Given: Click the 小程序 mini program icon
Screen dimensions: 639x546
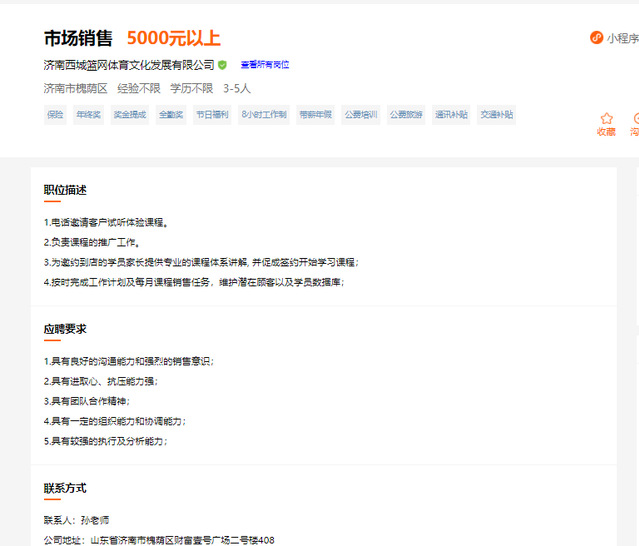Looking at the screenshot, I should 596,38.
